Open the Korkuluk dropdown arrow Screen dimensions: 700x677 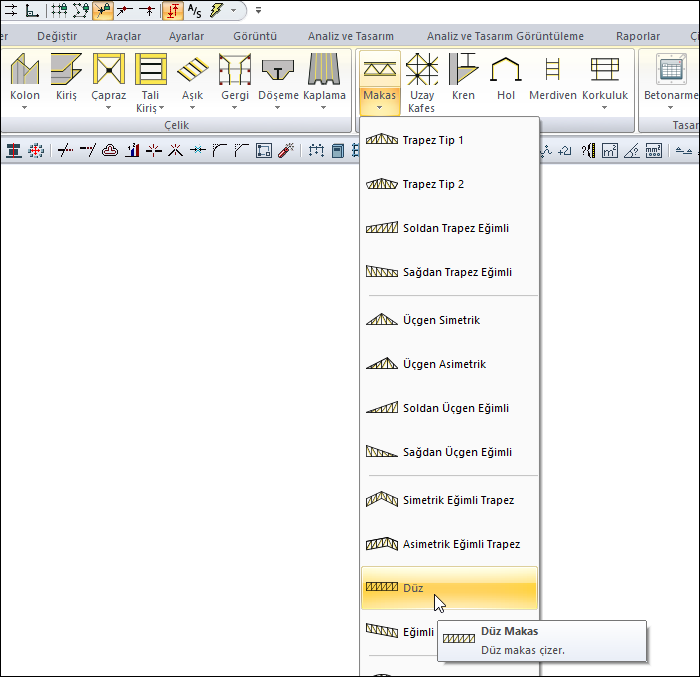pyautogui.click(x=604, y=108)
